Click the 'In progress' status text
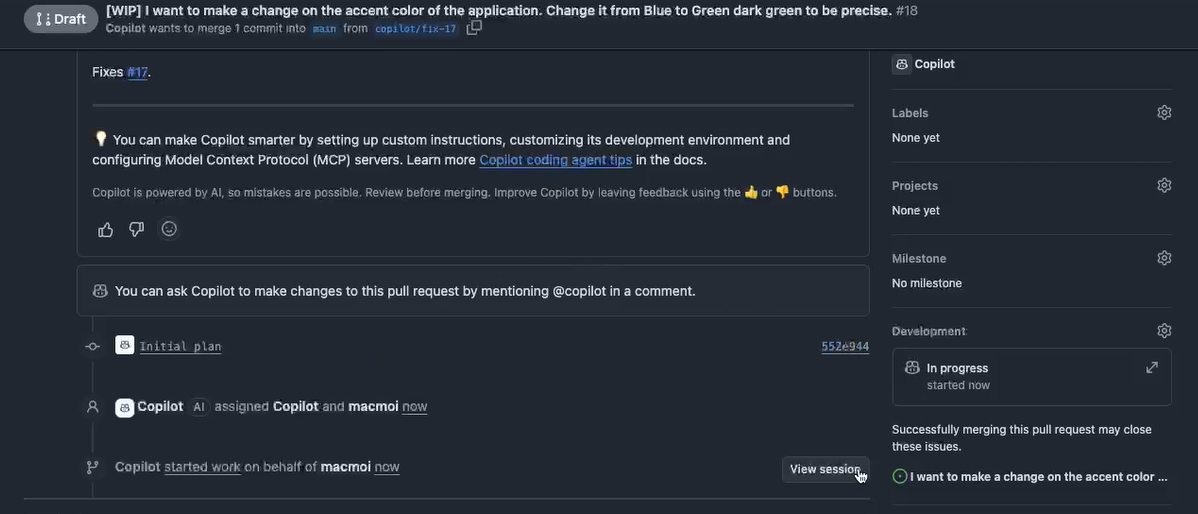The height and width of the screenshot is (514, 1198). point(957,368)
